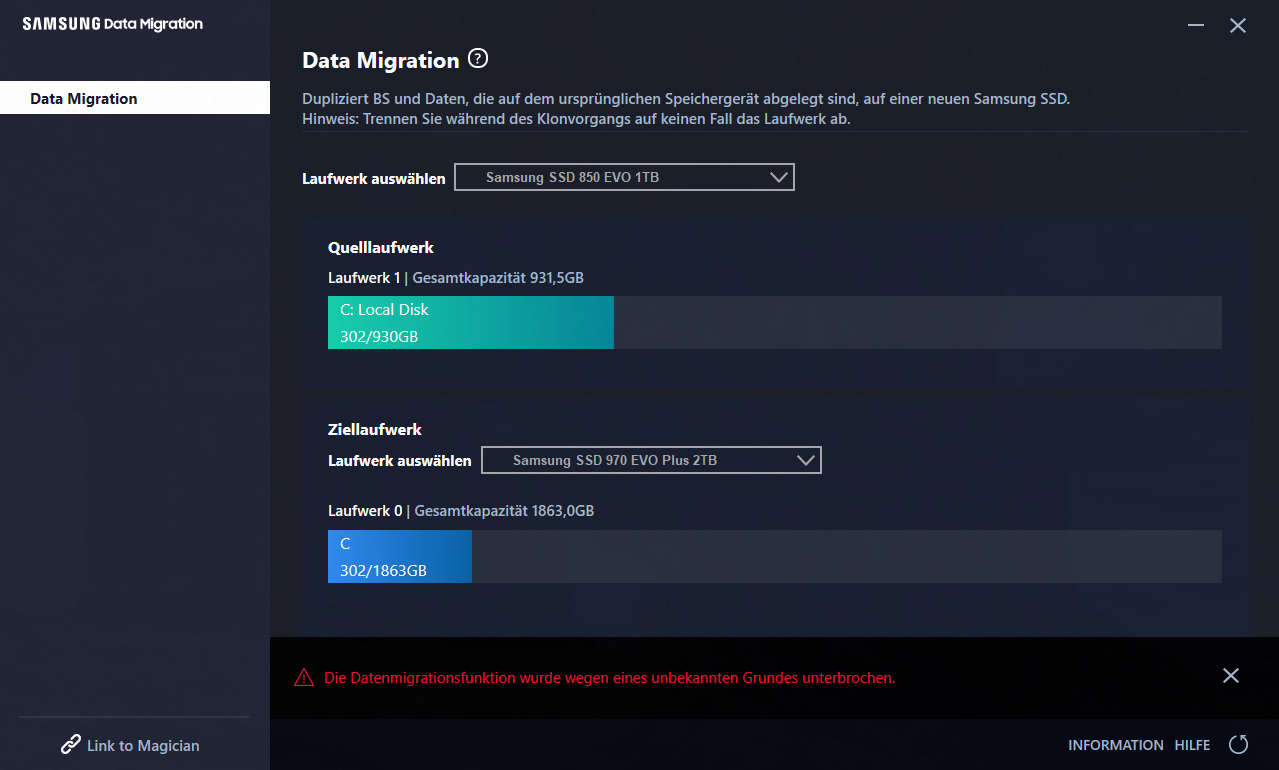Click the Samsung Data Migration logo
The height and width of the screenshot is (770, 1279).
tap(113, 24)
